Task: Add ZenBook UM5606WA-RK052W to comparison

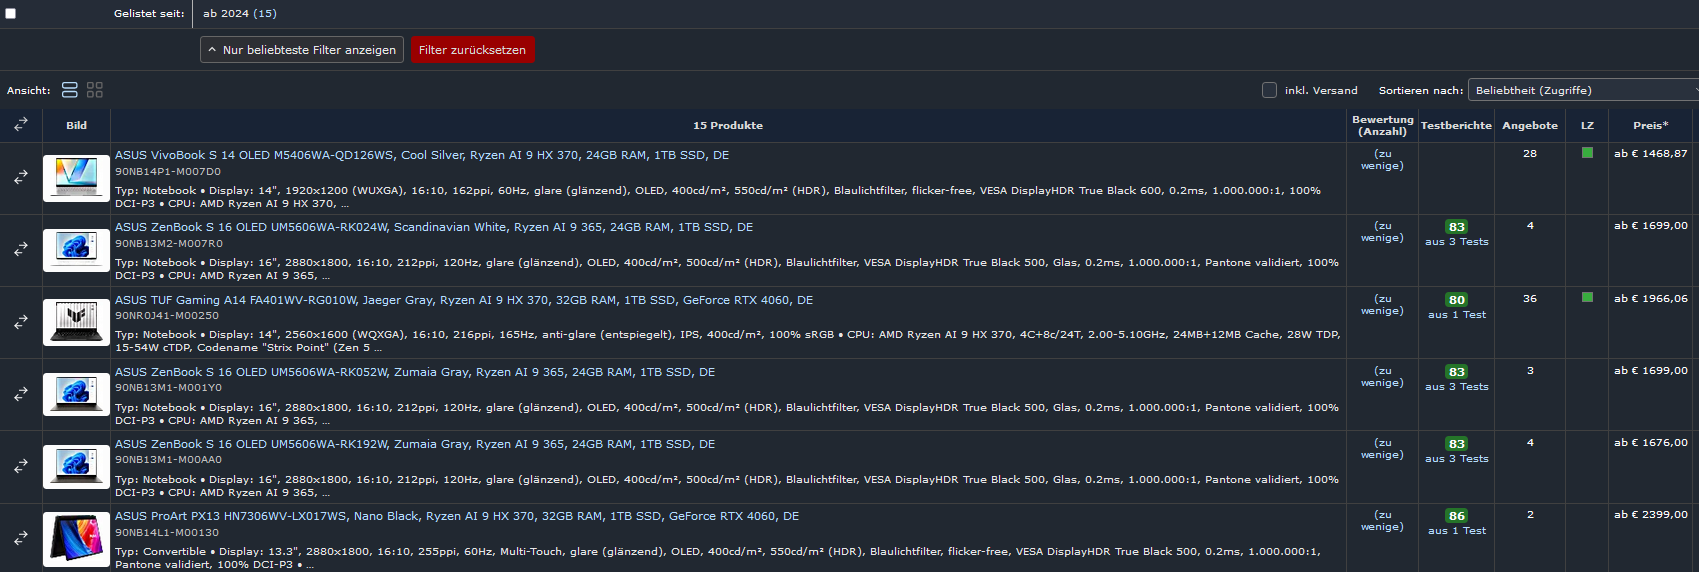Action: pos(21,394)
